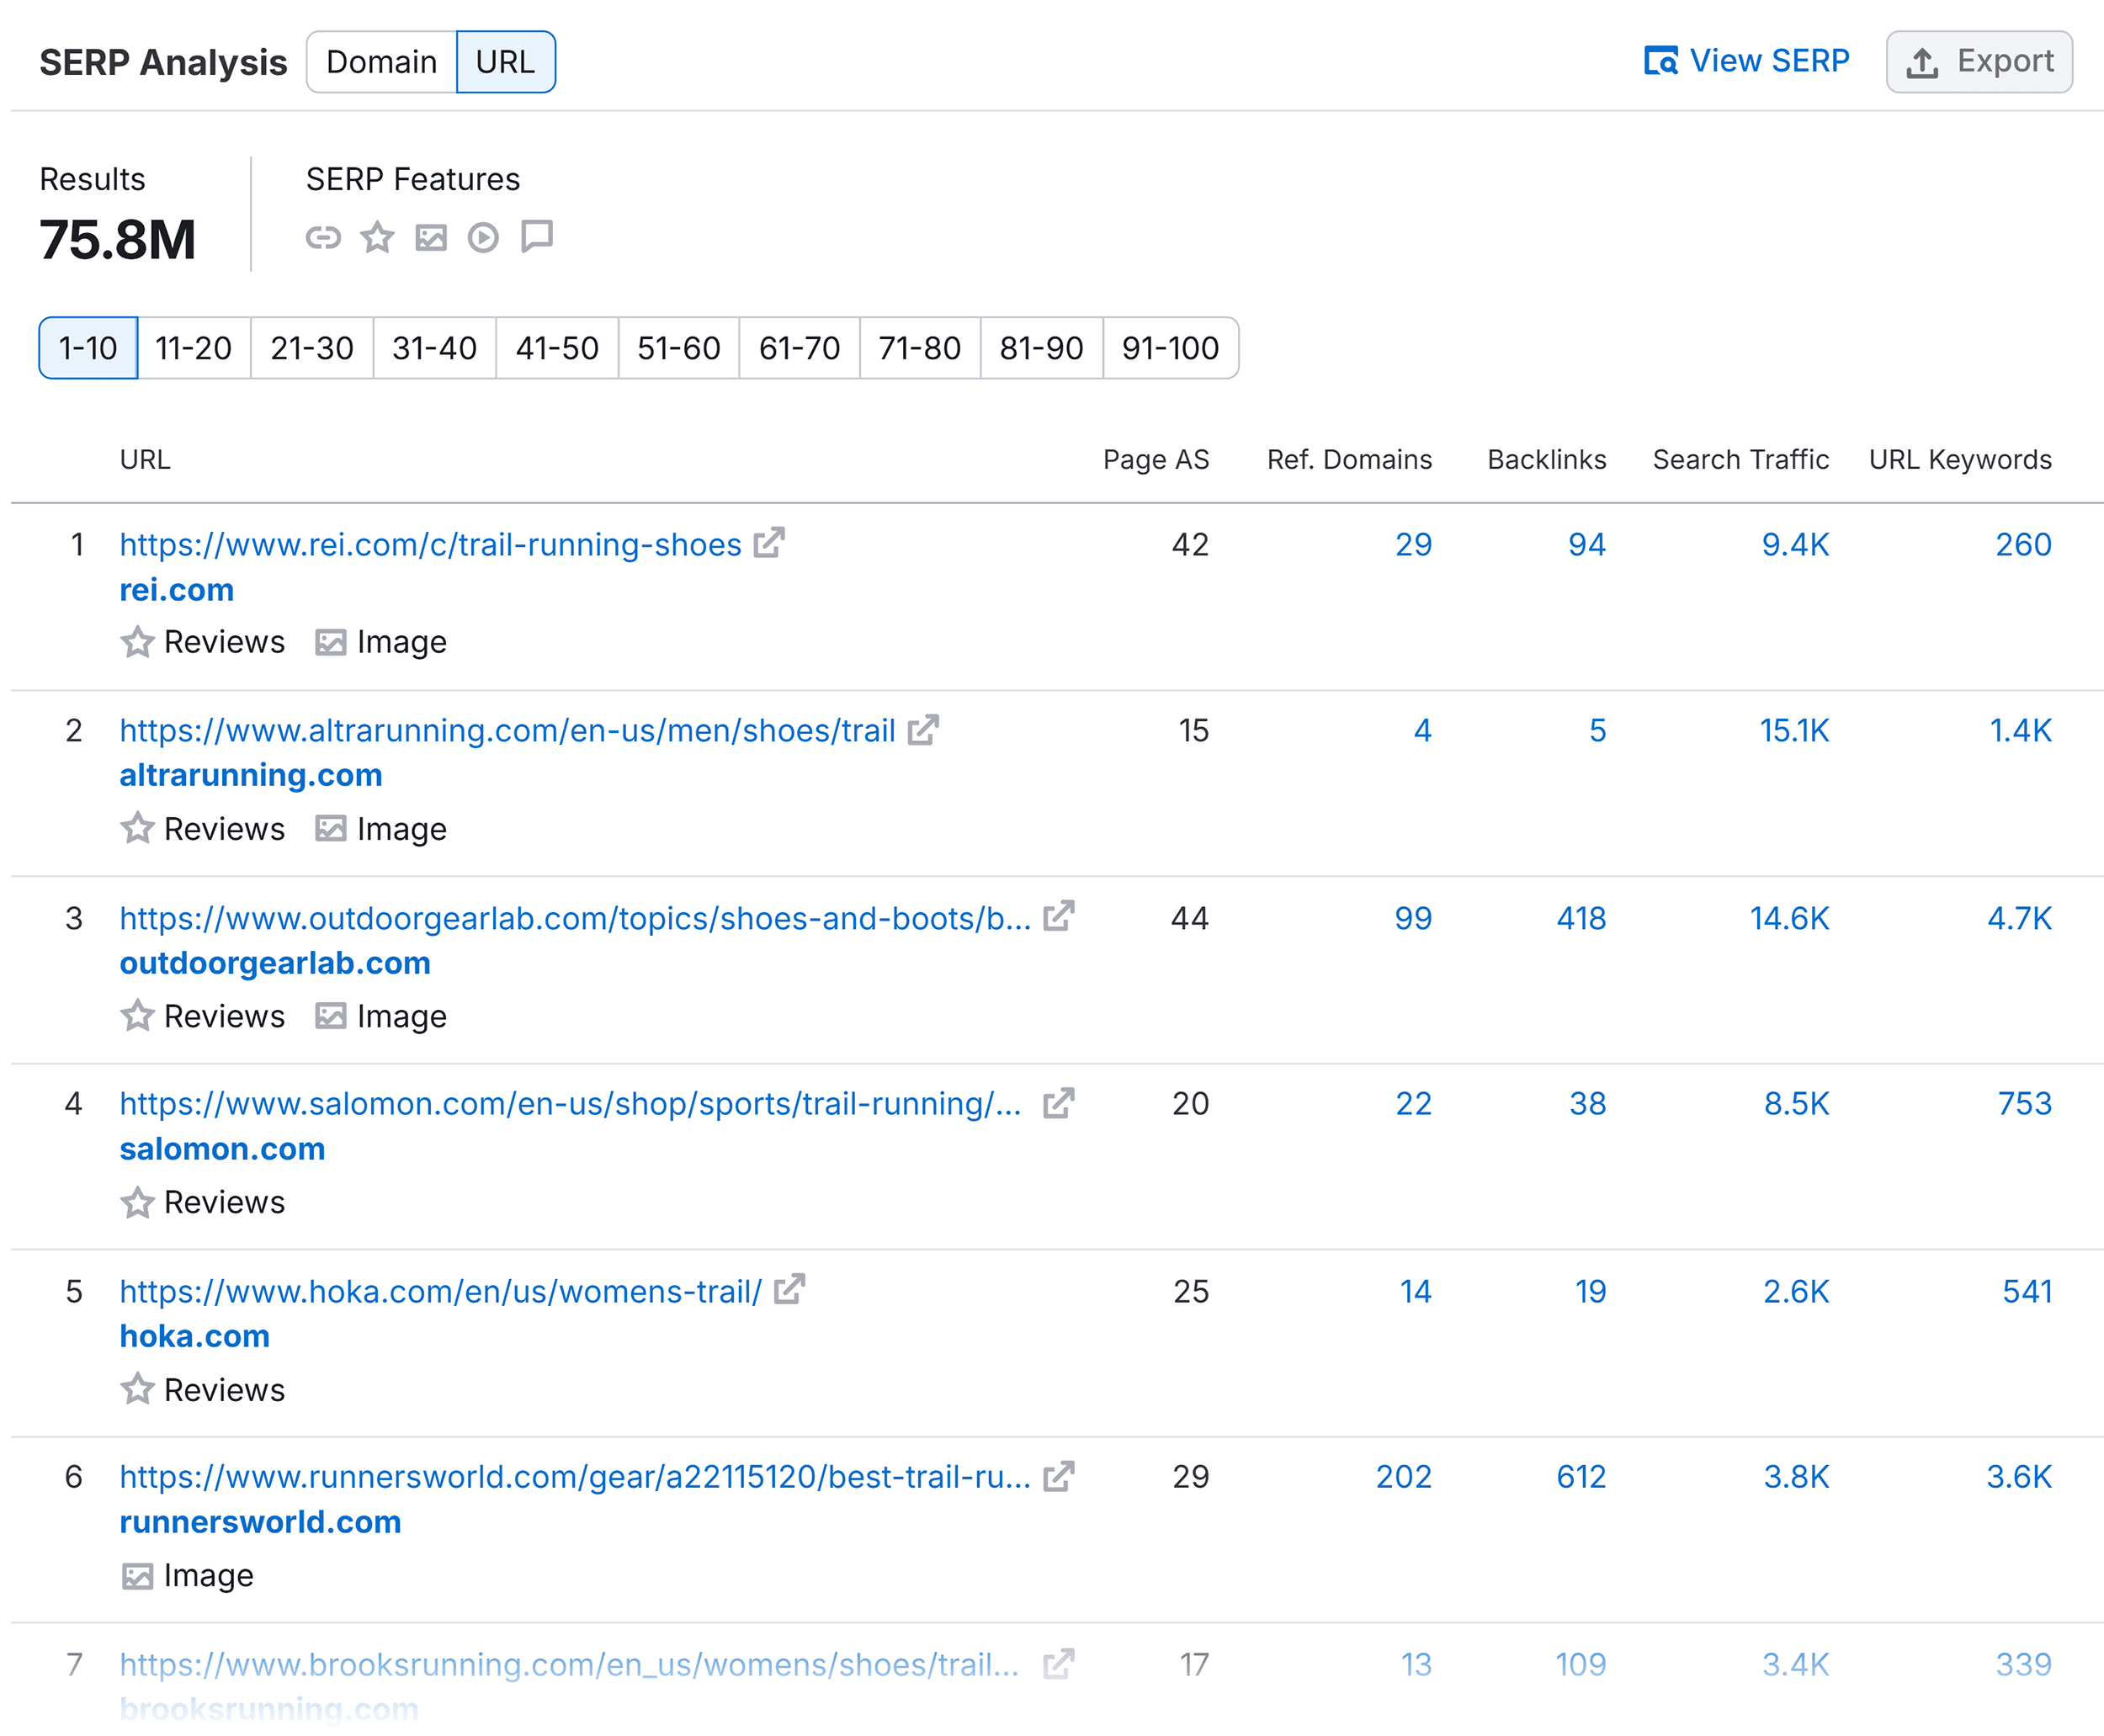Open the salomon.com trail-running URL
This screenshot has width=2104, height=1736.
click(571, 1104)
